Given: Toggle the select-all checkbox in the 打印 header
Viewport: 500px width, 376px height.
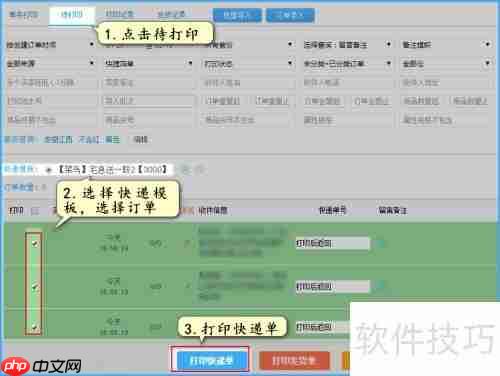Looking at the screenshot, I should coord(34,211).
